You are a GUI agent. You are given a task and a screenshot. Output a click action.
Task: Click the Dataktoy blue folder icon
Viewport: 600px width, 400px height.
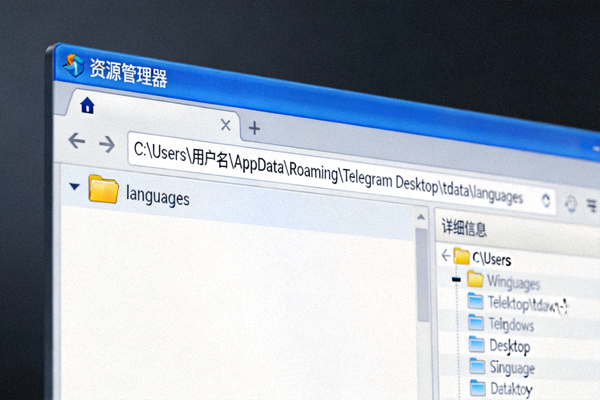(x=478, y=388)
